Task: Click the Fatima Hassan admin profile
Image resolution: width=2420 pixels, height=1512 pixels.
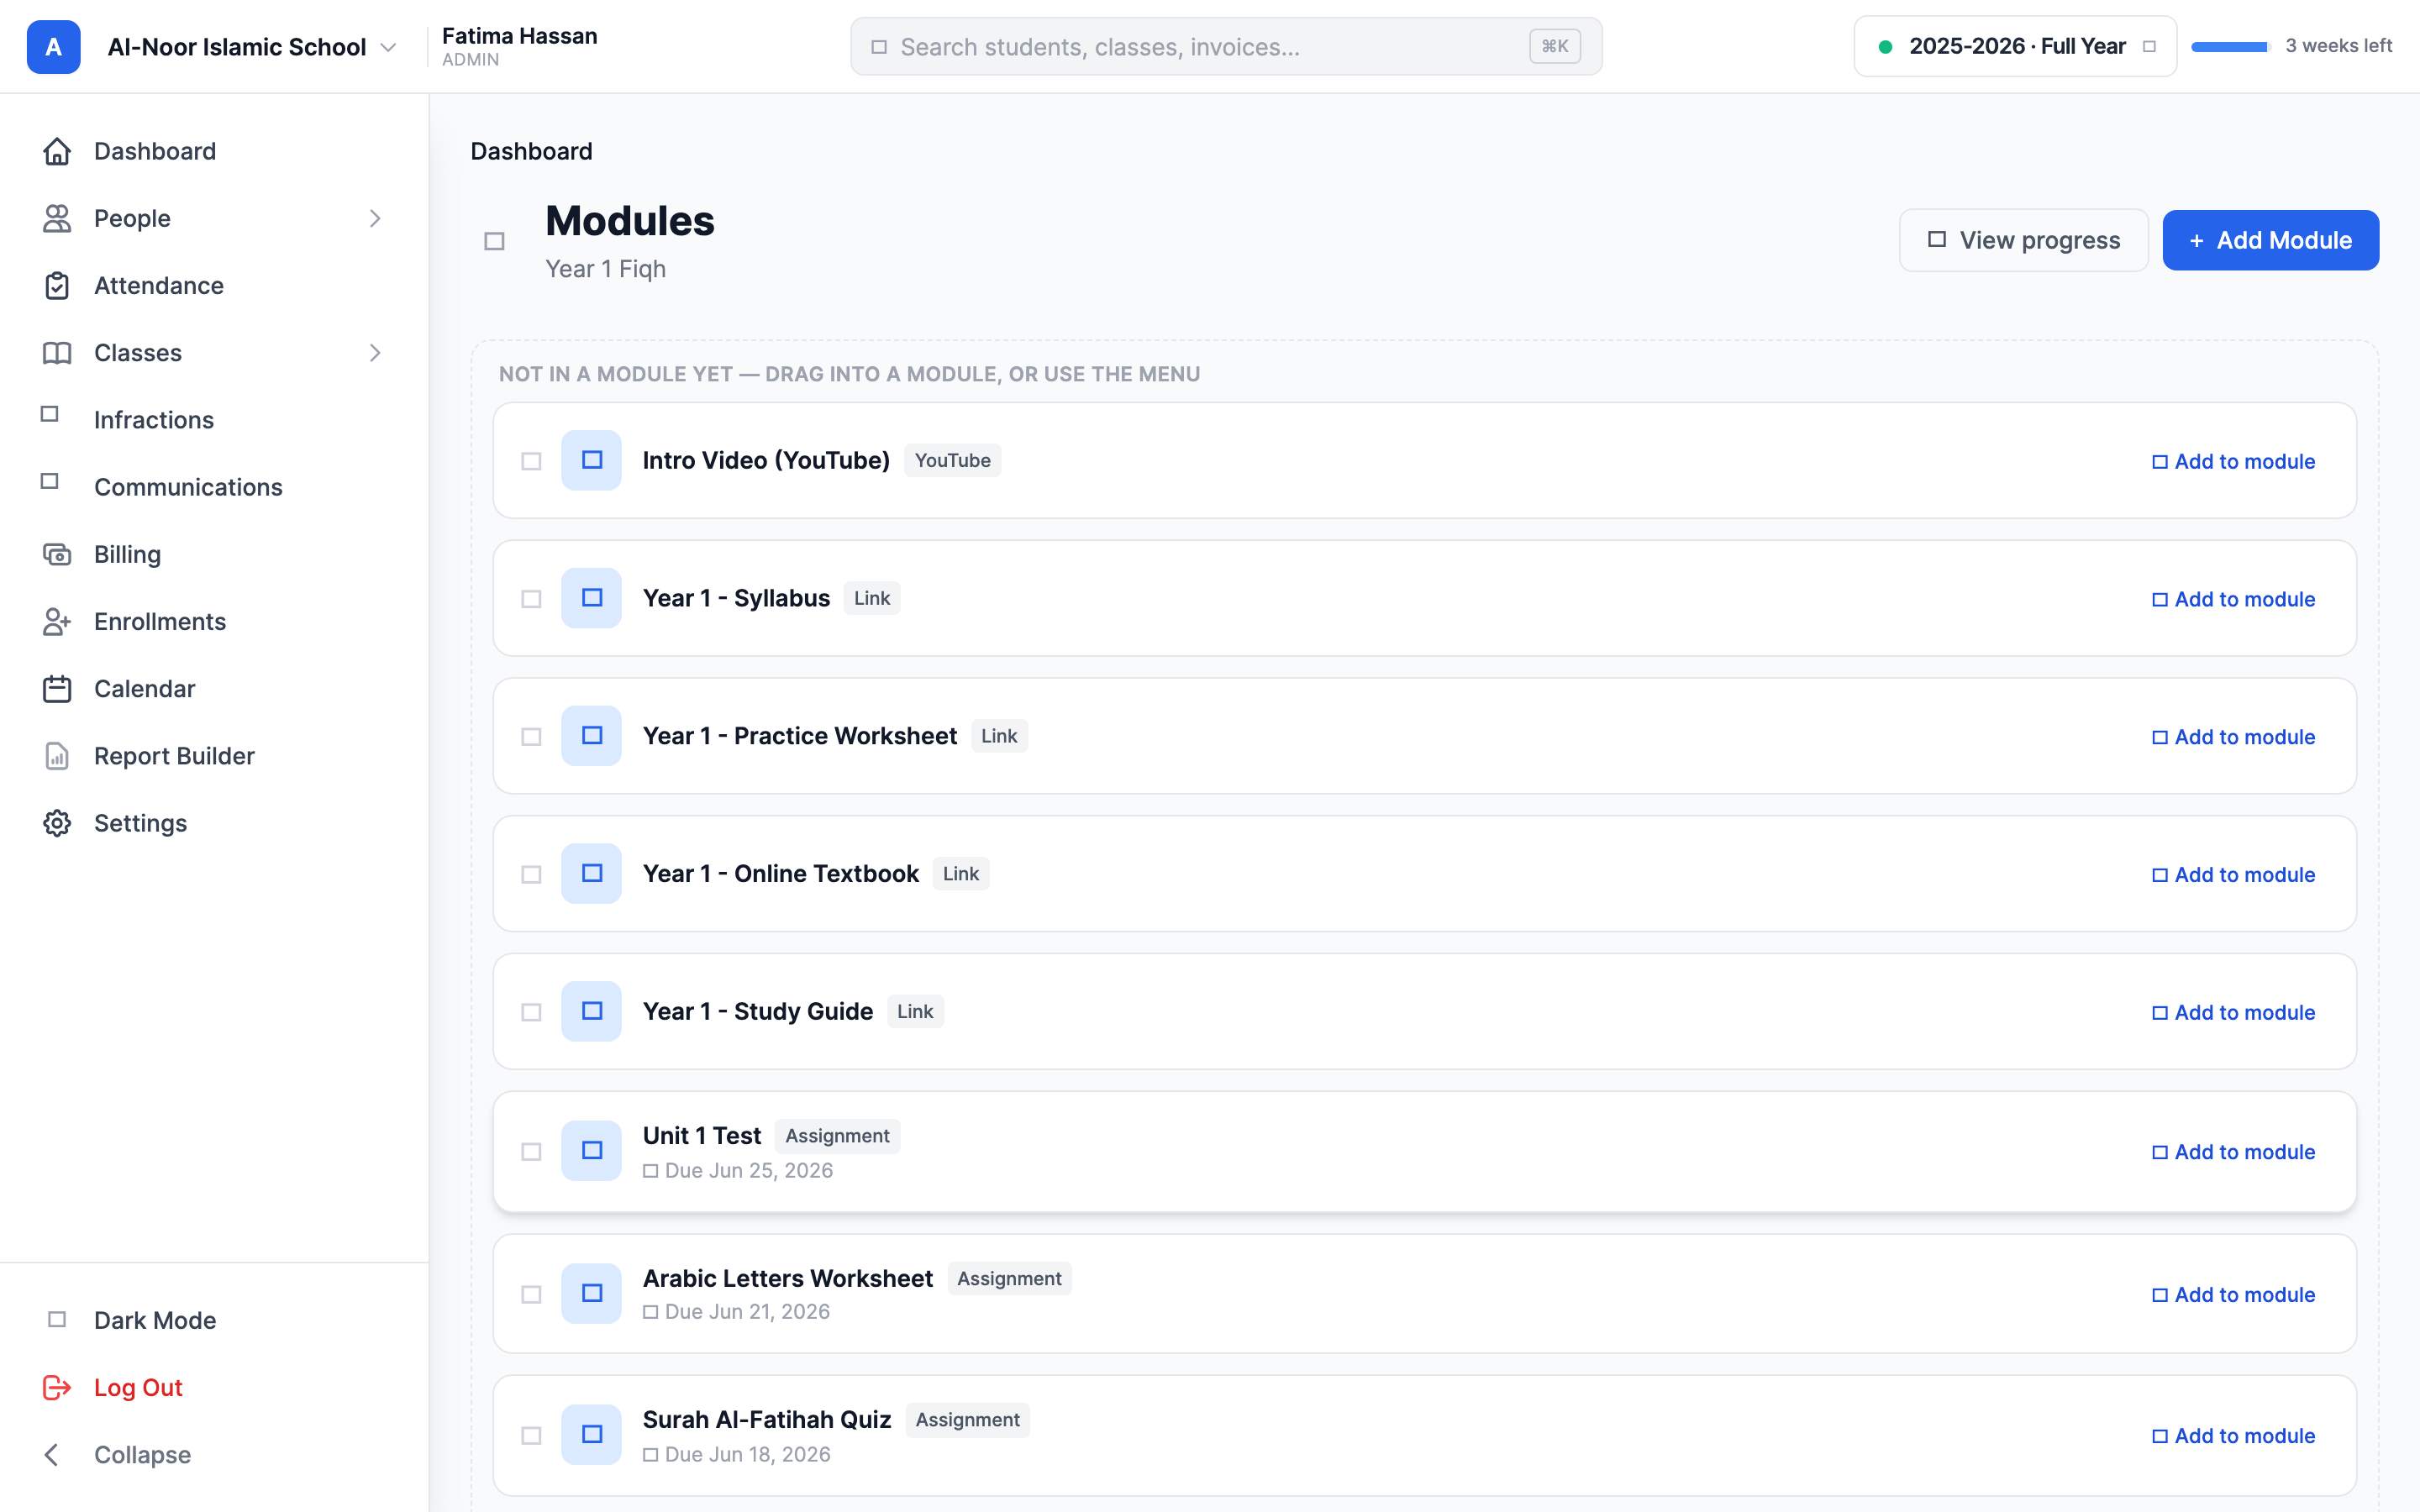Action: point(519,46)
